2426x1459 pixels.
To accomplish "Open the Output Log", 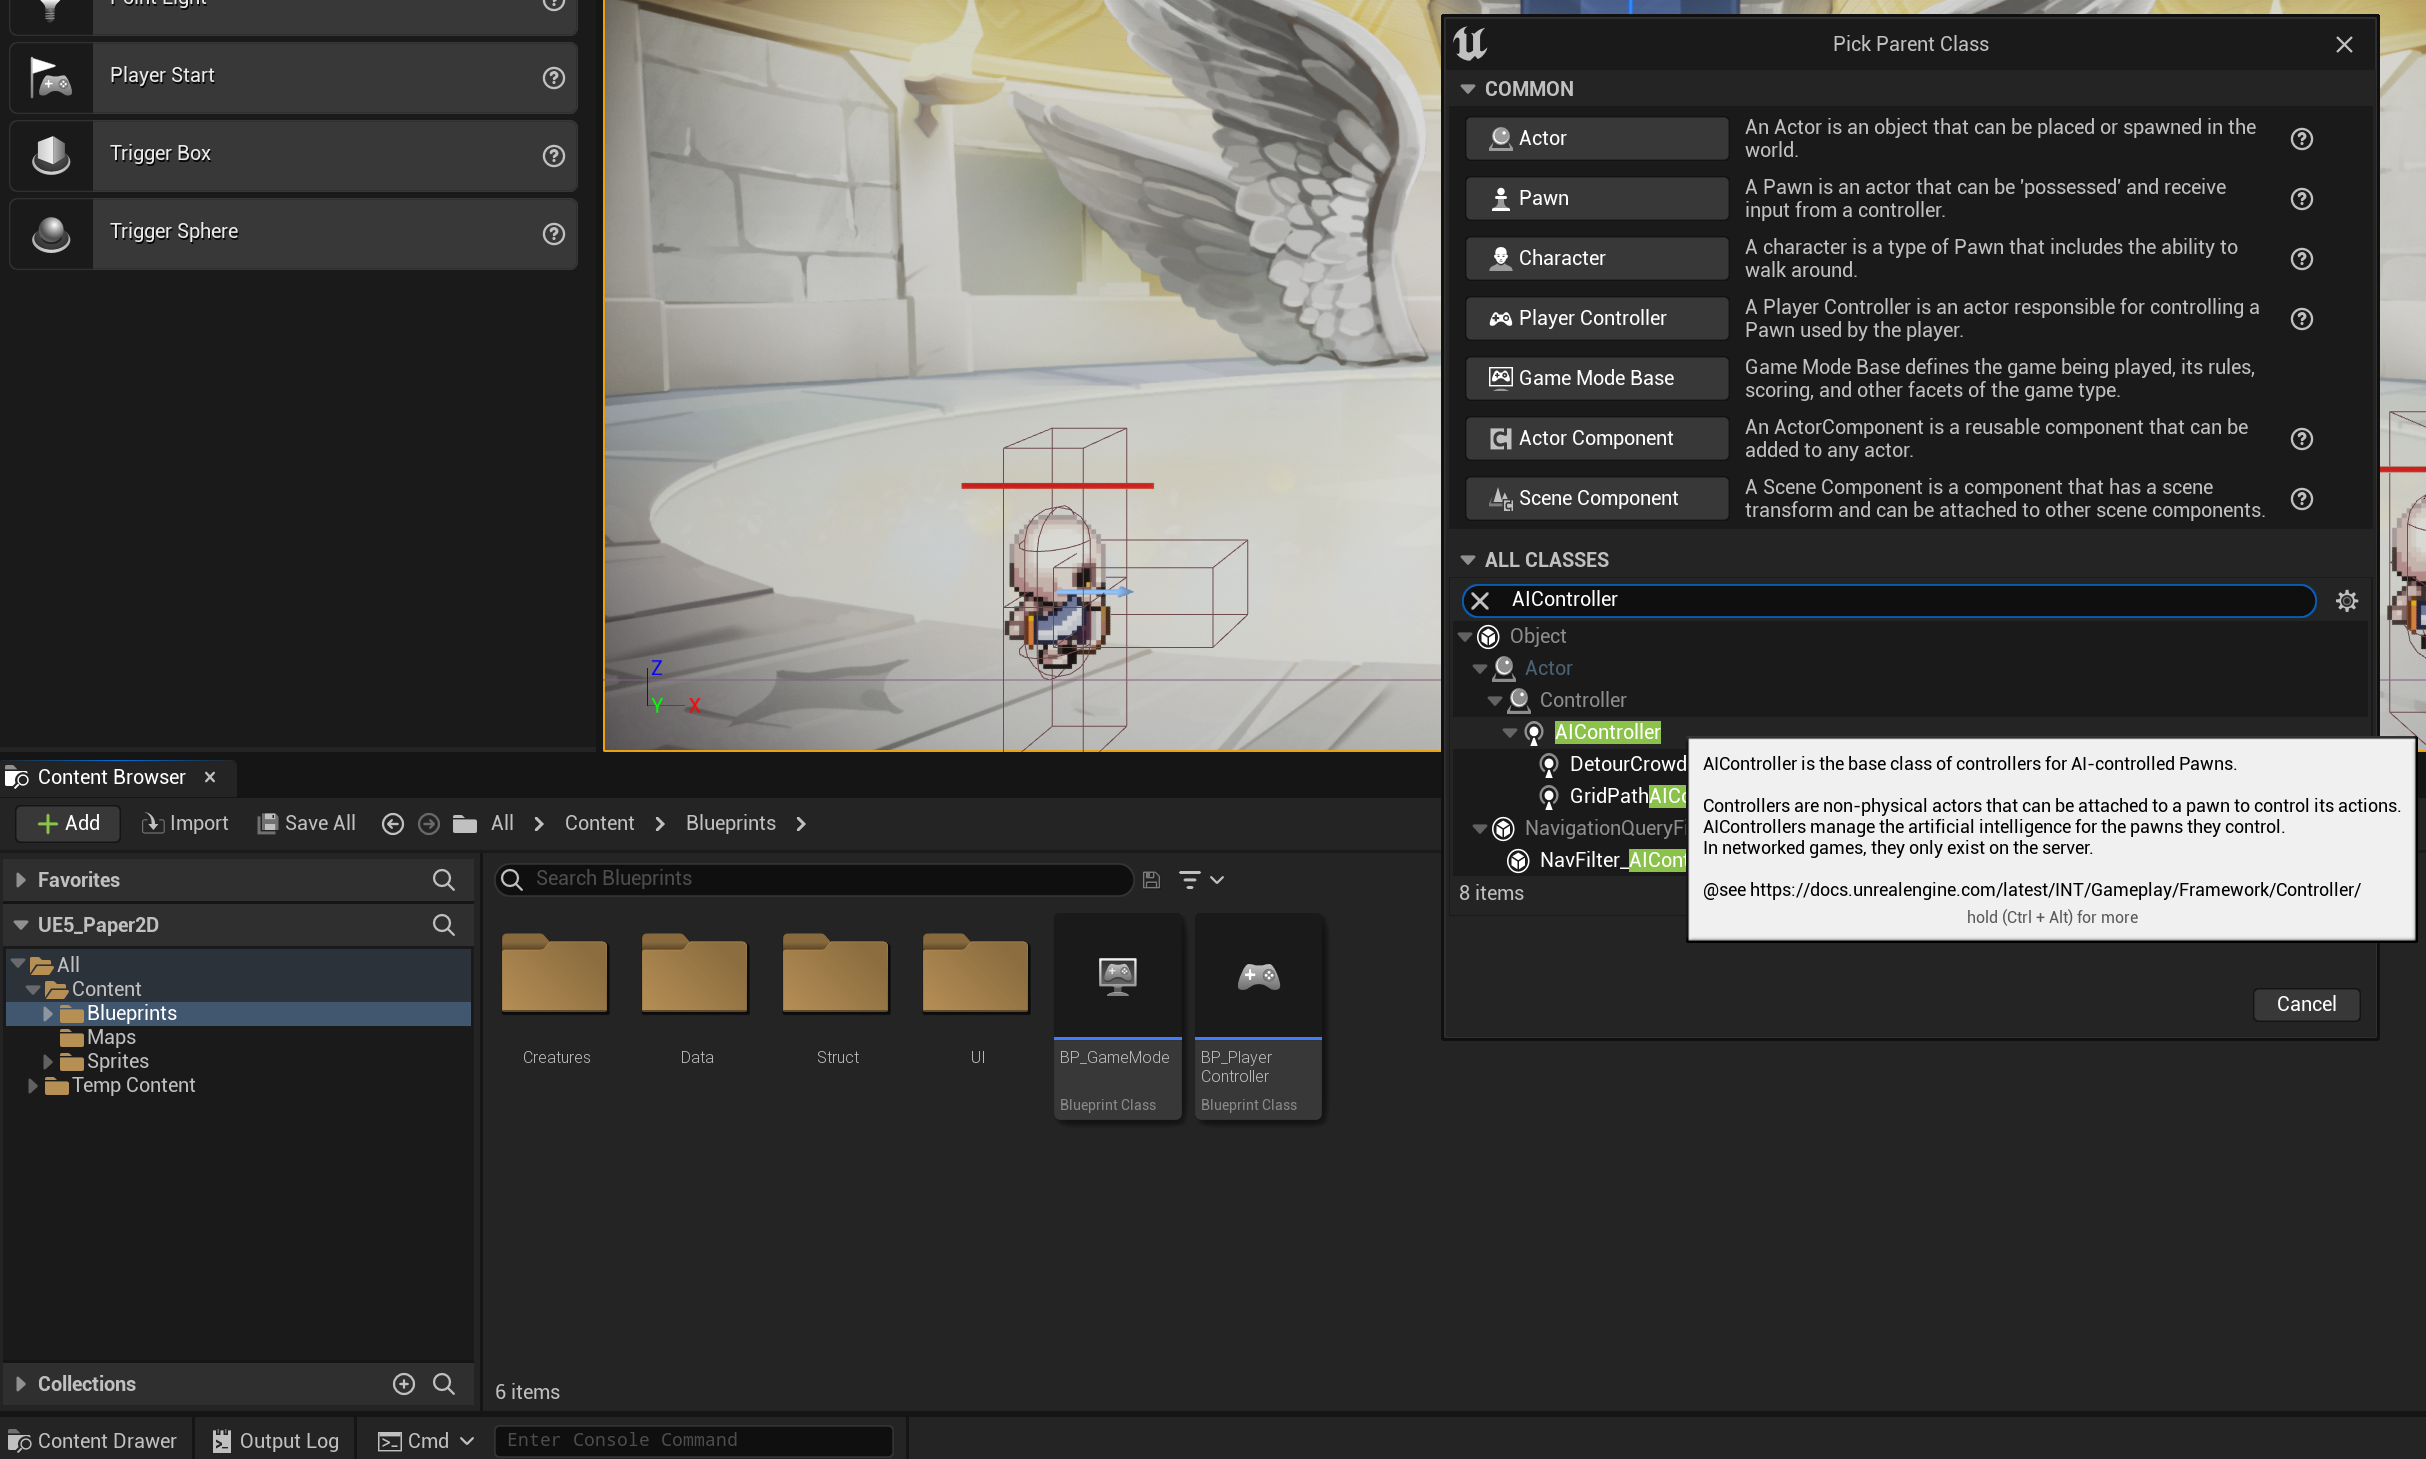I will (x=276, y=1441).
